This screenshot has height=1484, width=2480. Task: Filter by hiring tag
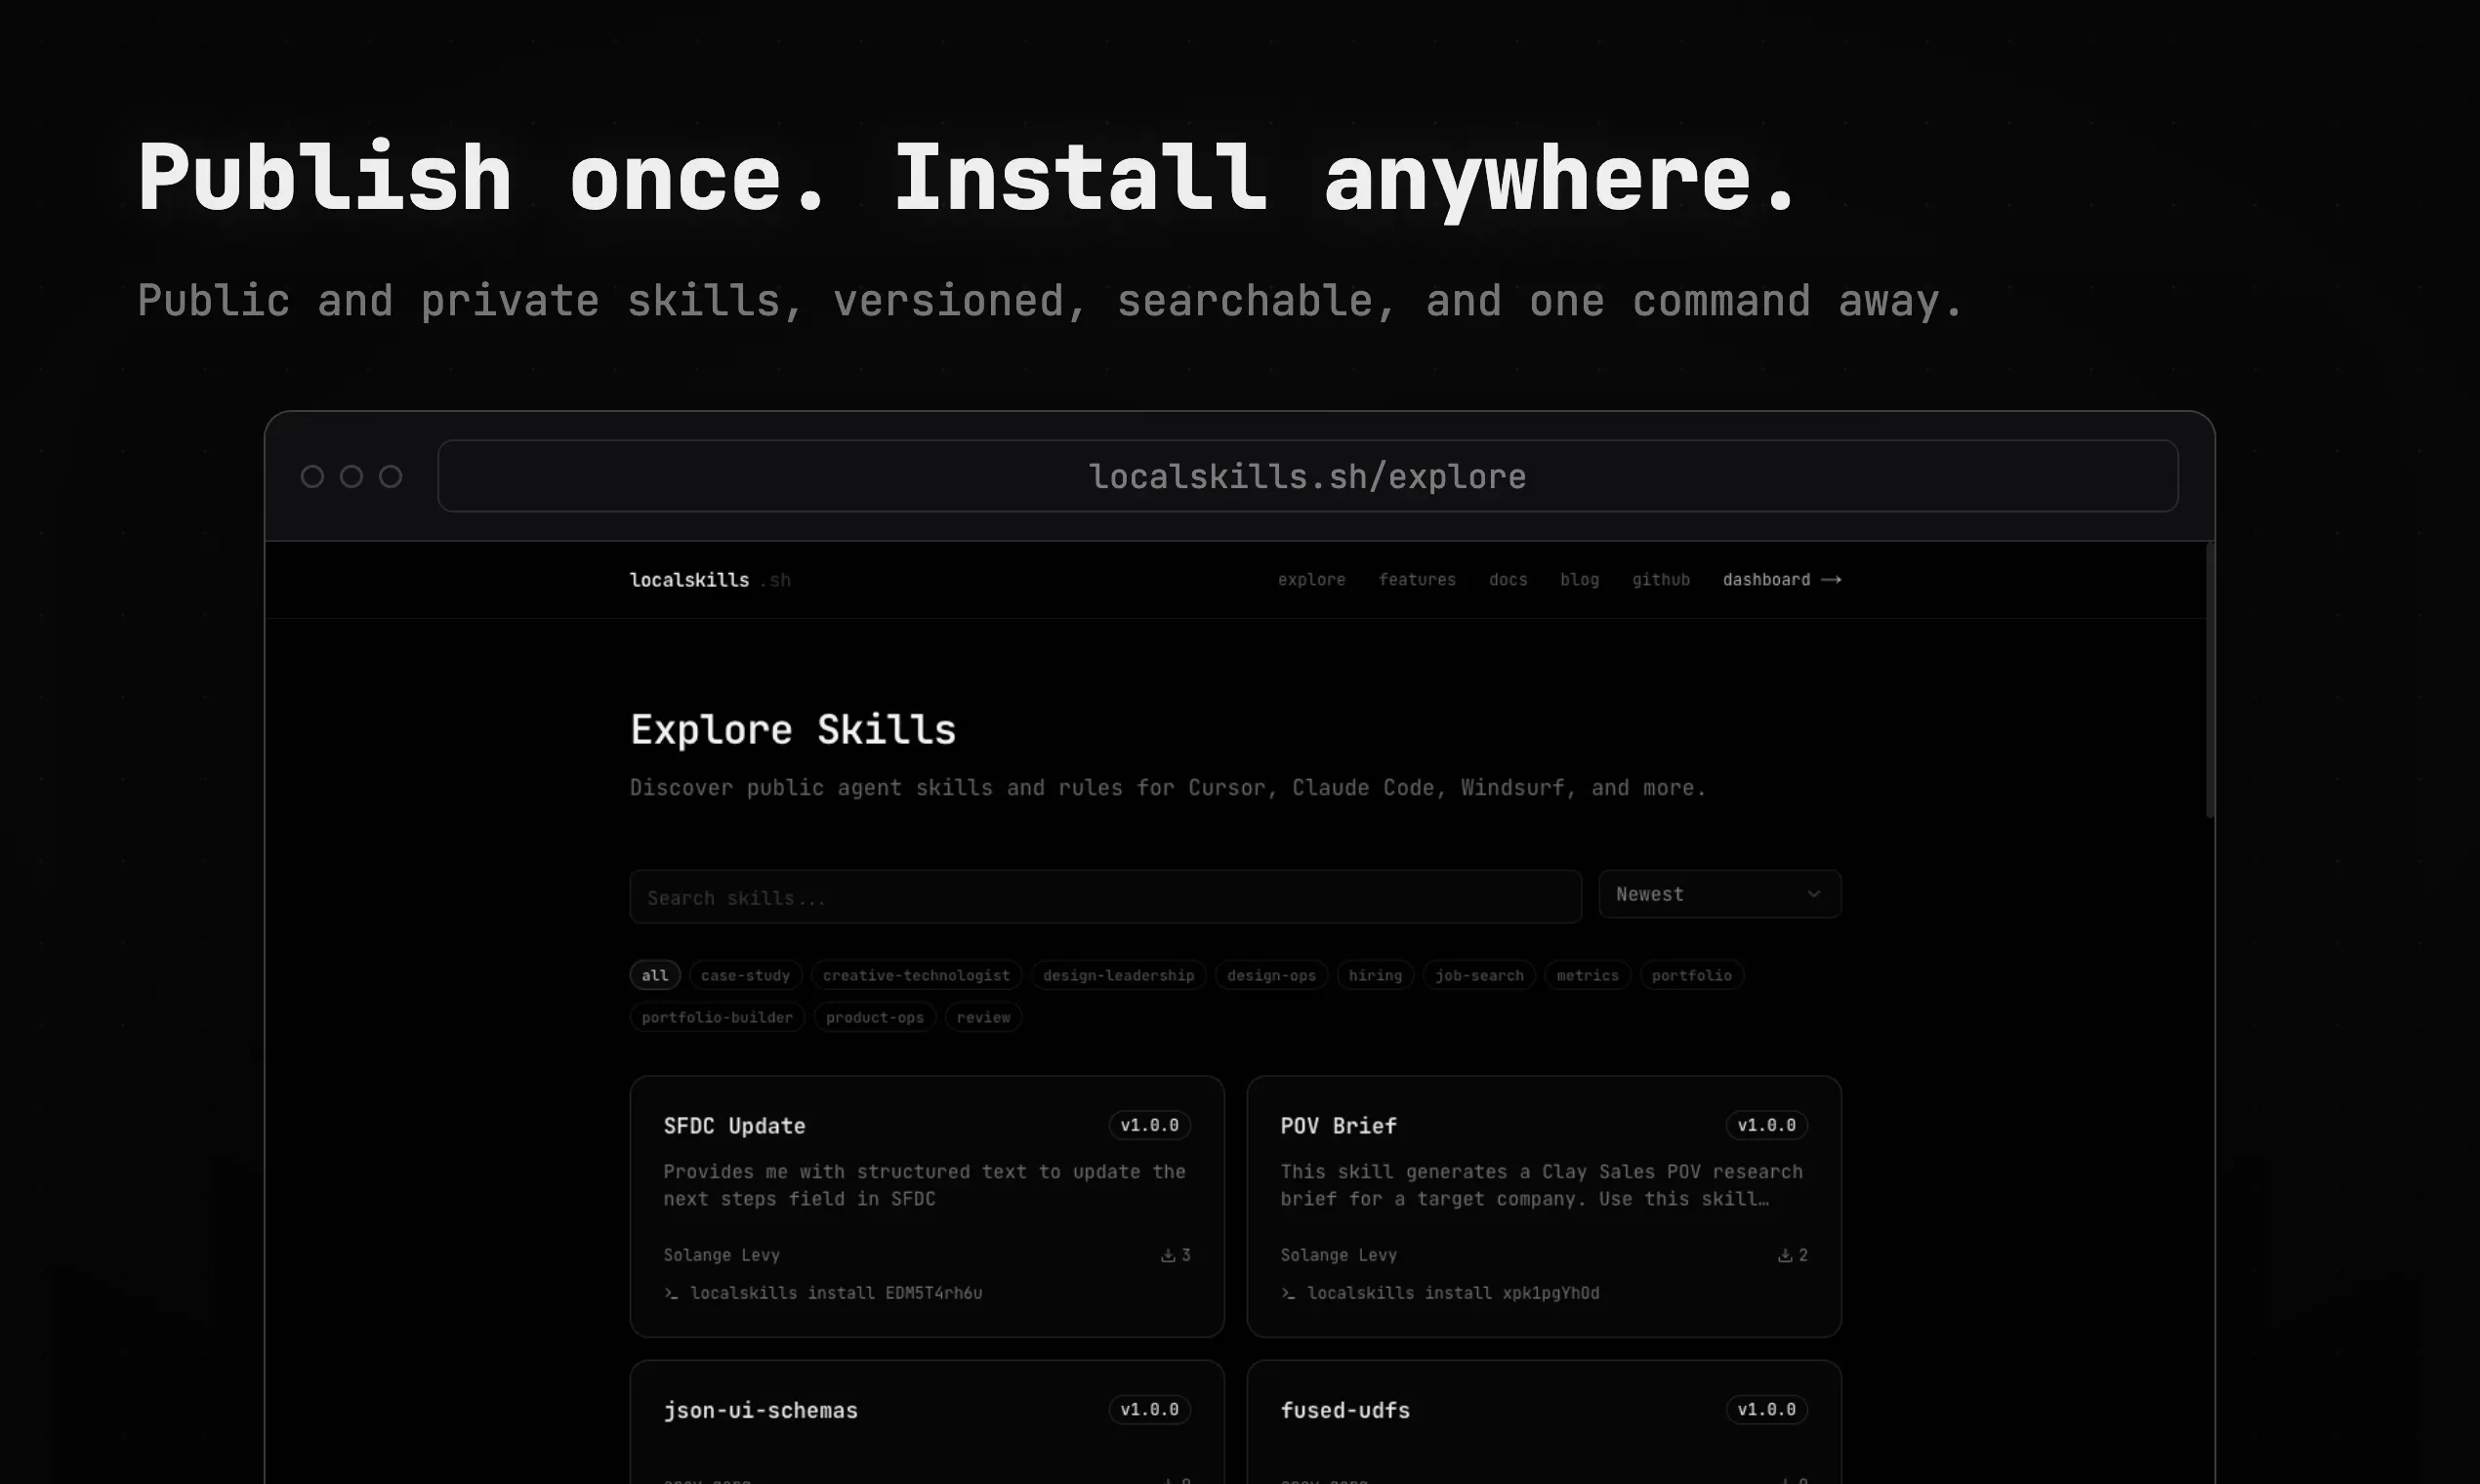click(1375, 975)
